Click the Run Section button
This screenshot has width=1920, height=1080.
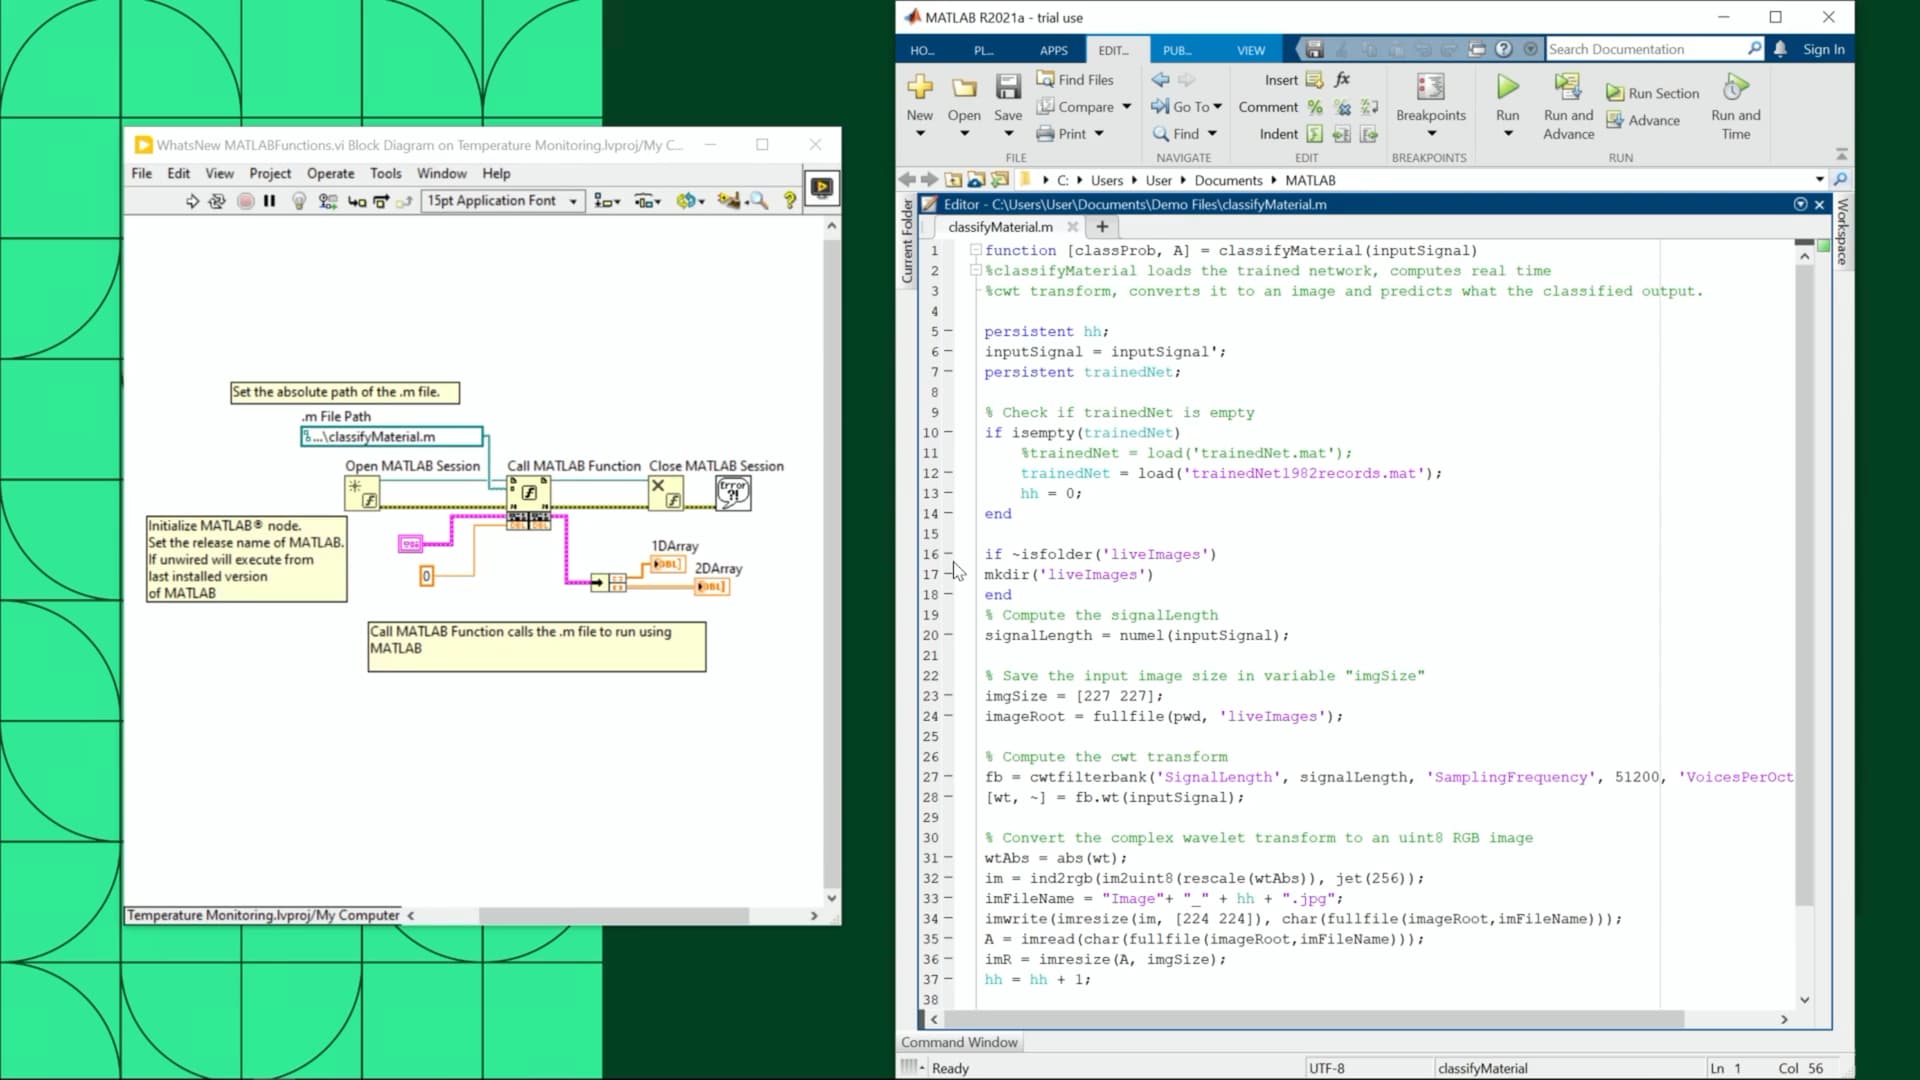(1652, 93)
